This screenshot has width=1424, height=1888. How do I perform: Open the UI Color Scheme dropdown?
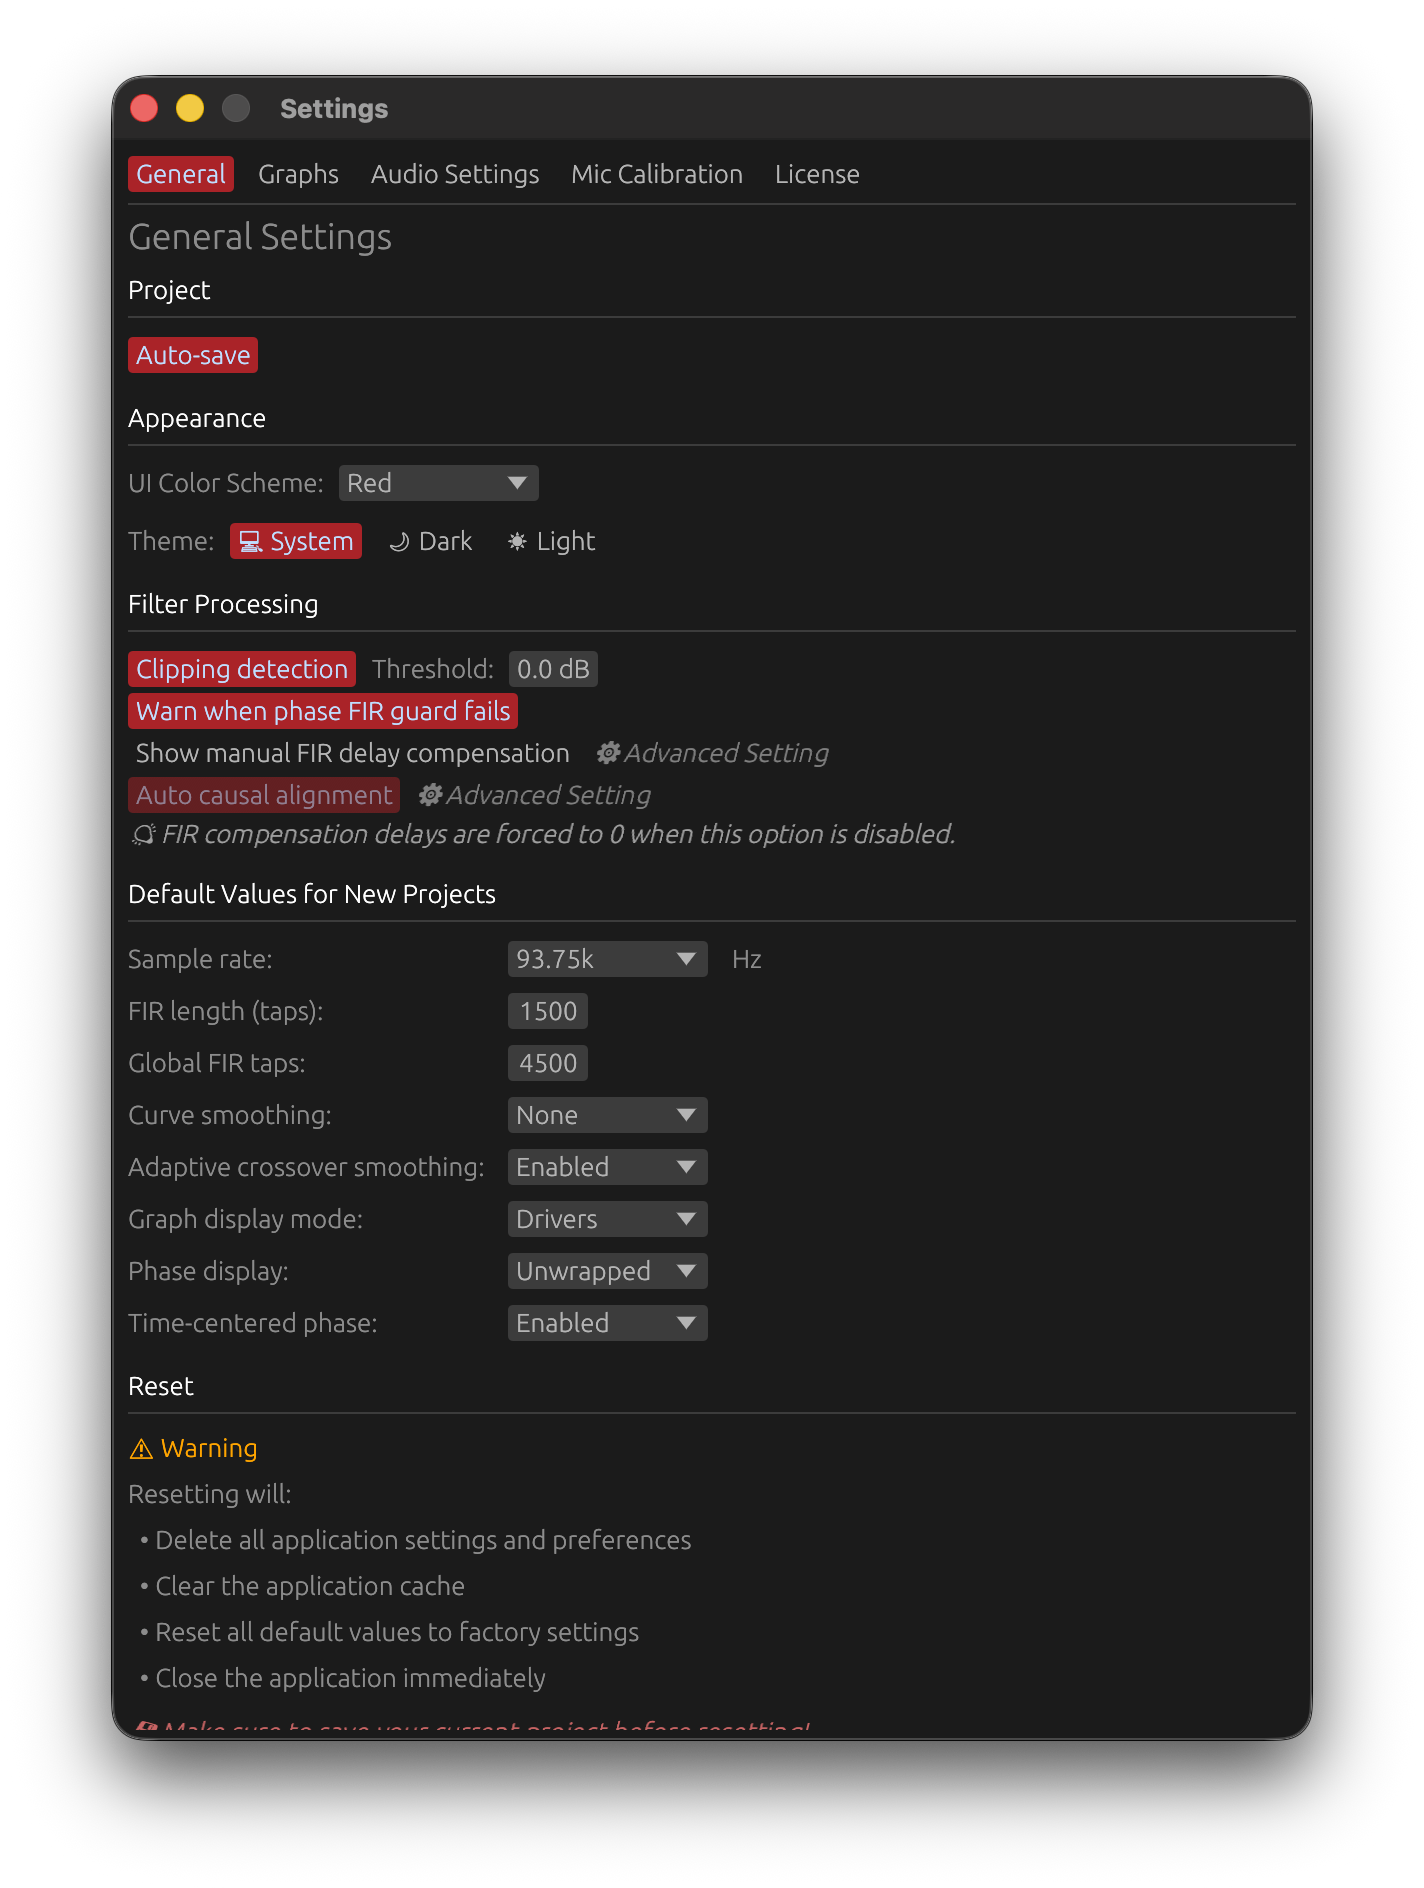point(438,483)
